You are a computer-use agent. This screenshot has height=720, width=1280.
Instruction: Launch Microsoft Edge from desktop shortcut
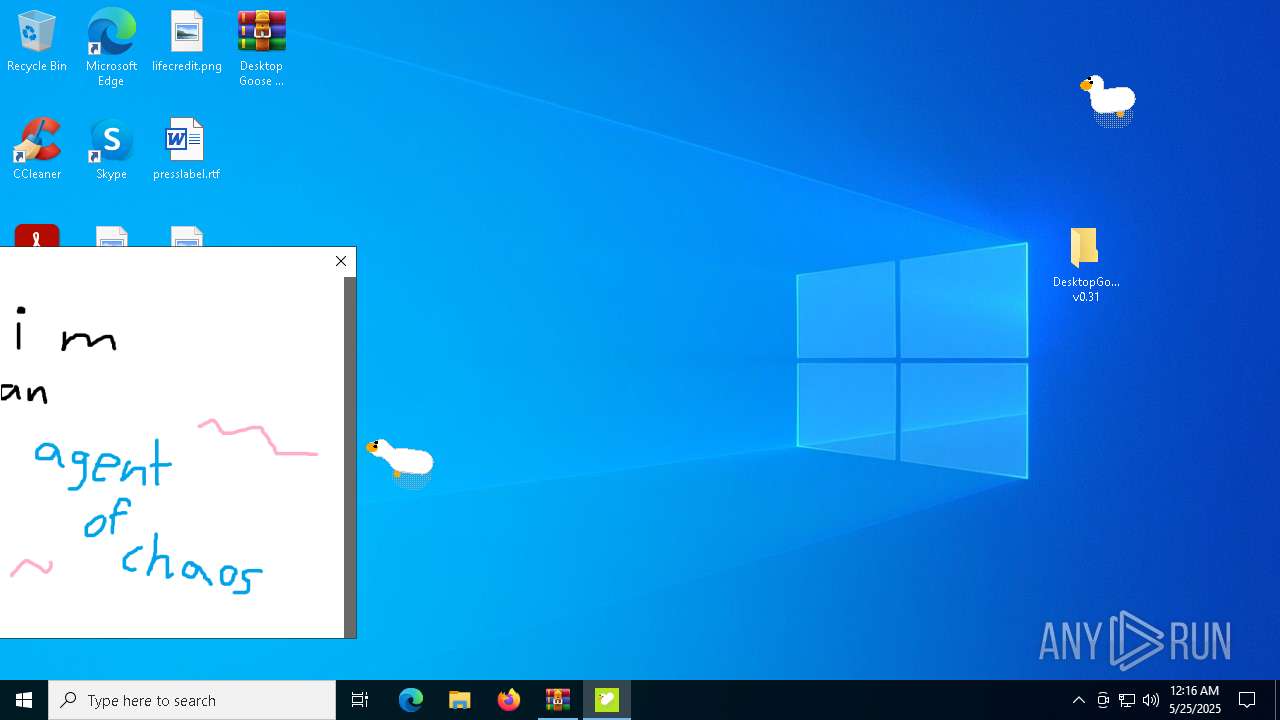point(111,47)
